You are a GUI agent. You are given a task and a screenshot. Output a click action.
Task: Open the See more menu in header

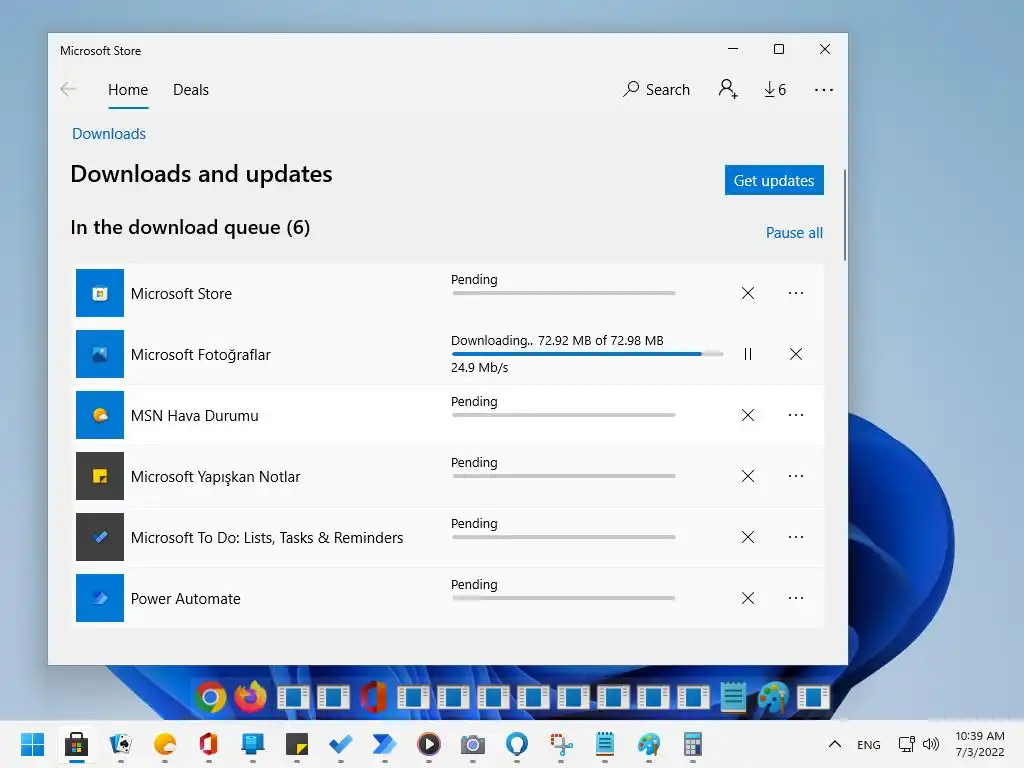(824, 89)
